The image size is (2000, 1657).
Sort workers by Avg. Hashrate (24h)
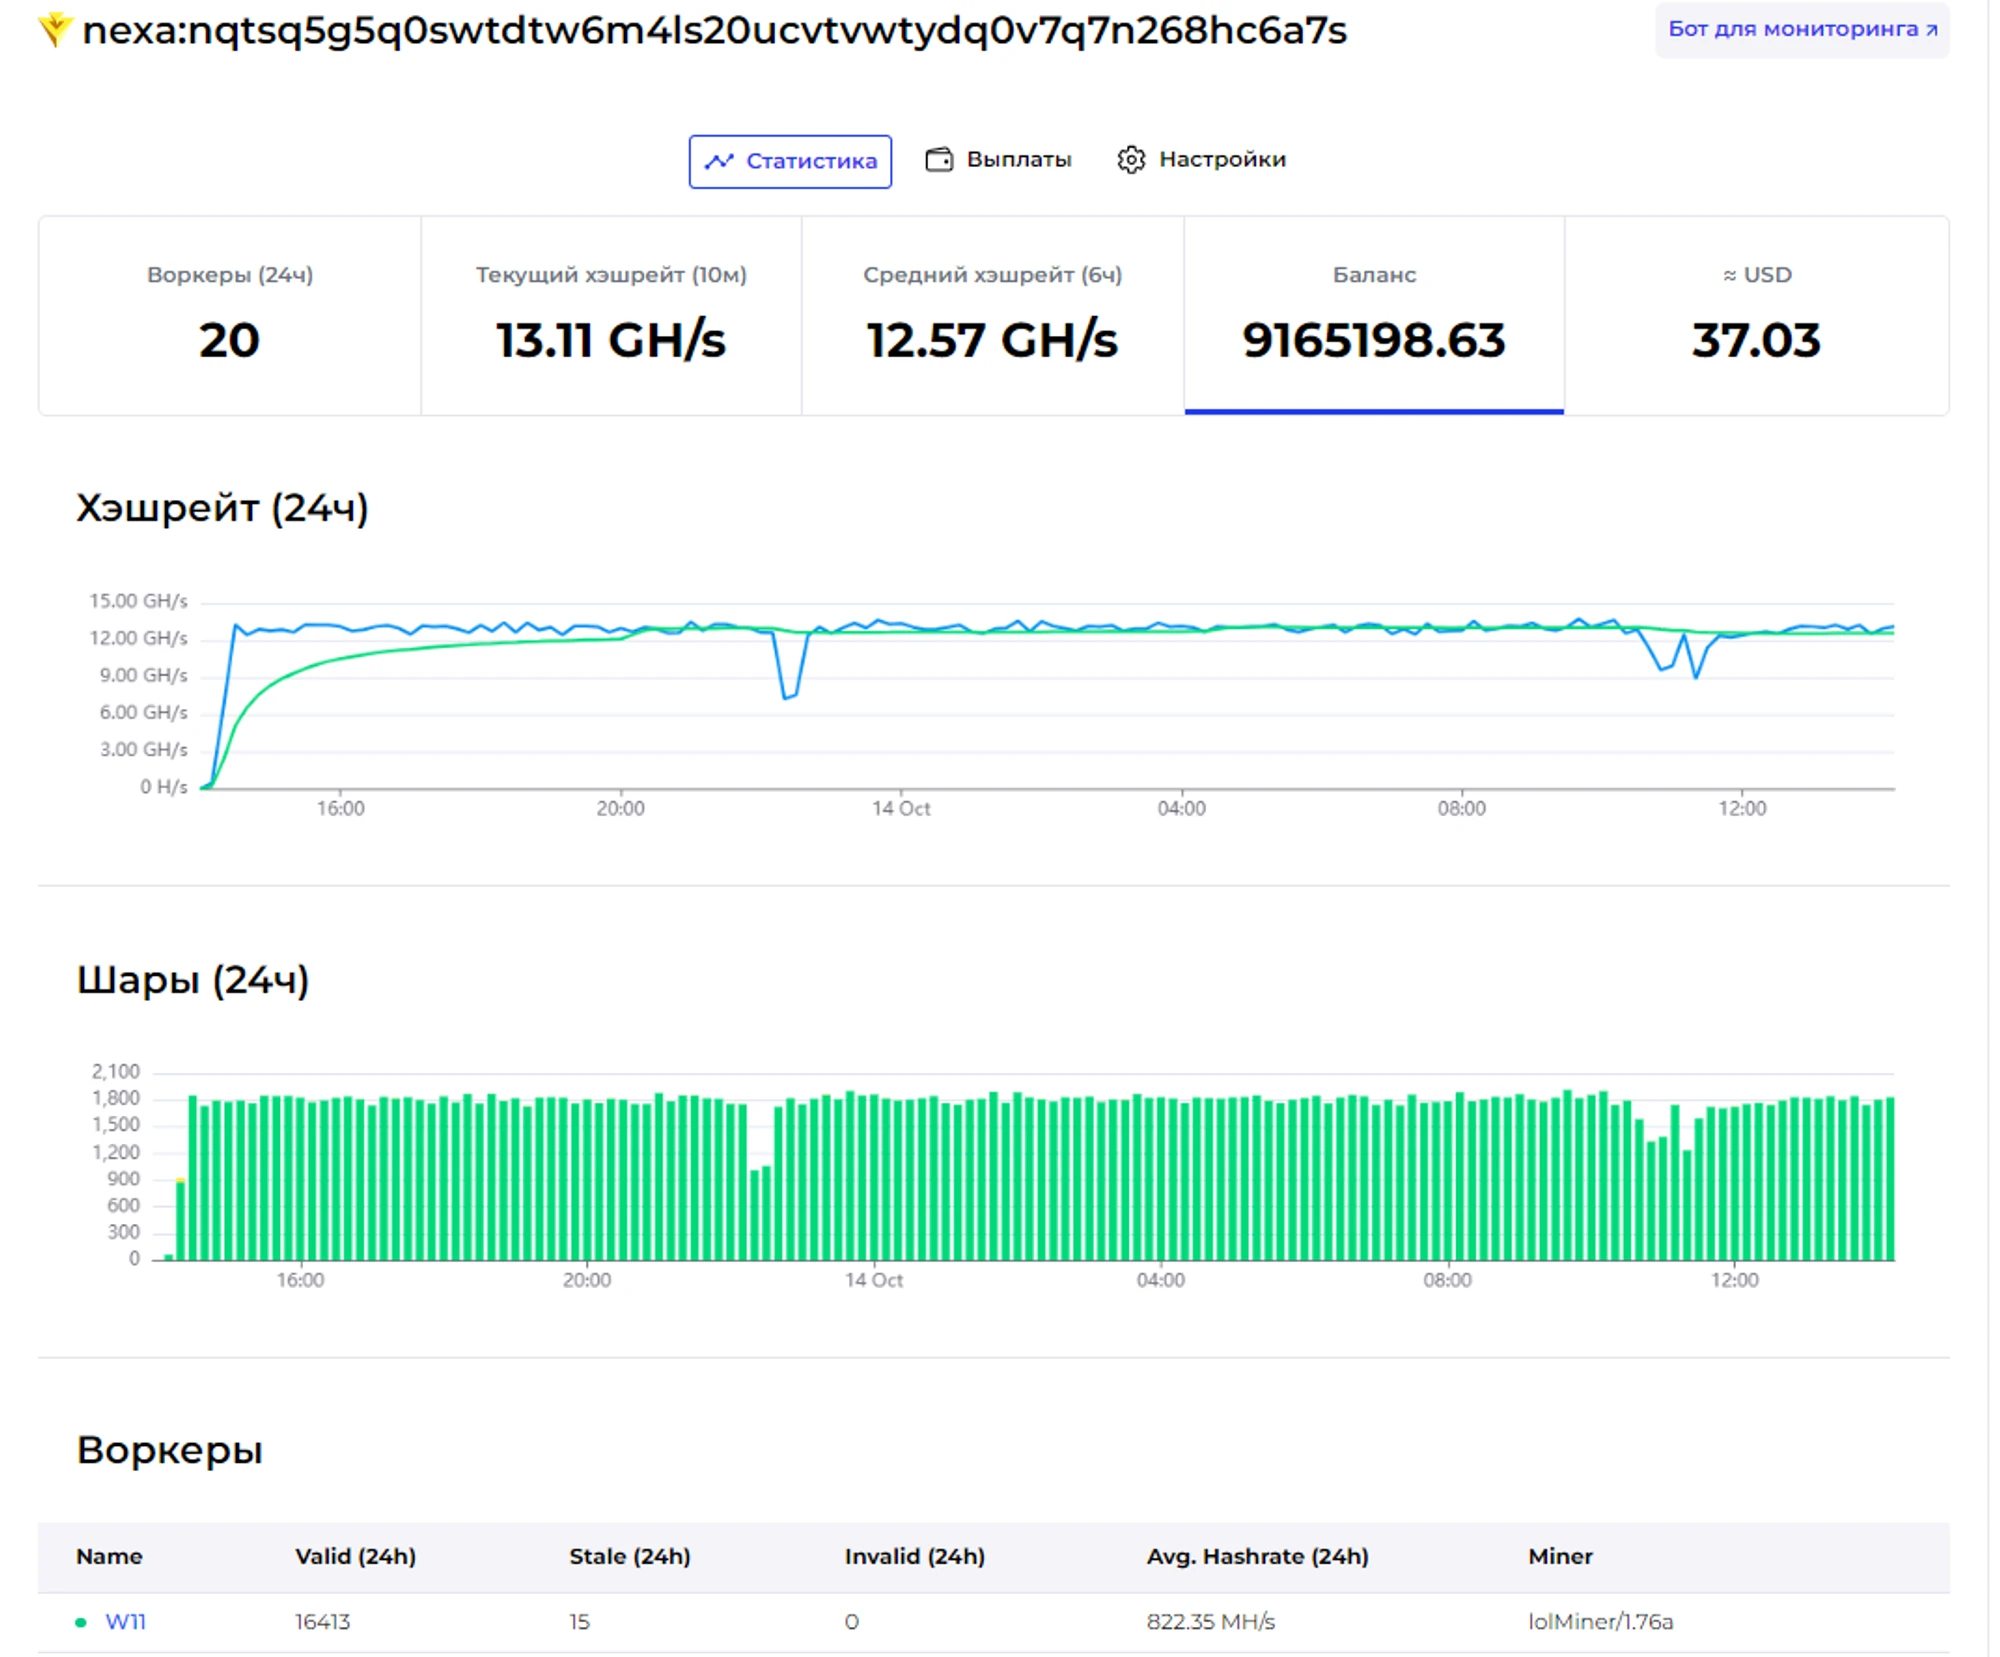(x=1256, y=1556)
